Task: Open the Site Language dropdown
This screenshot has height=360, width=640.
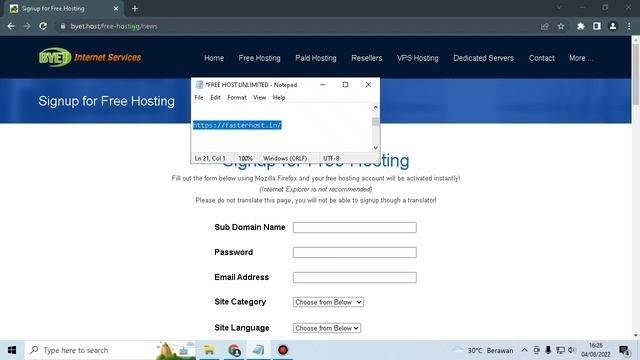Action: coord(327,328)
